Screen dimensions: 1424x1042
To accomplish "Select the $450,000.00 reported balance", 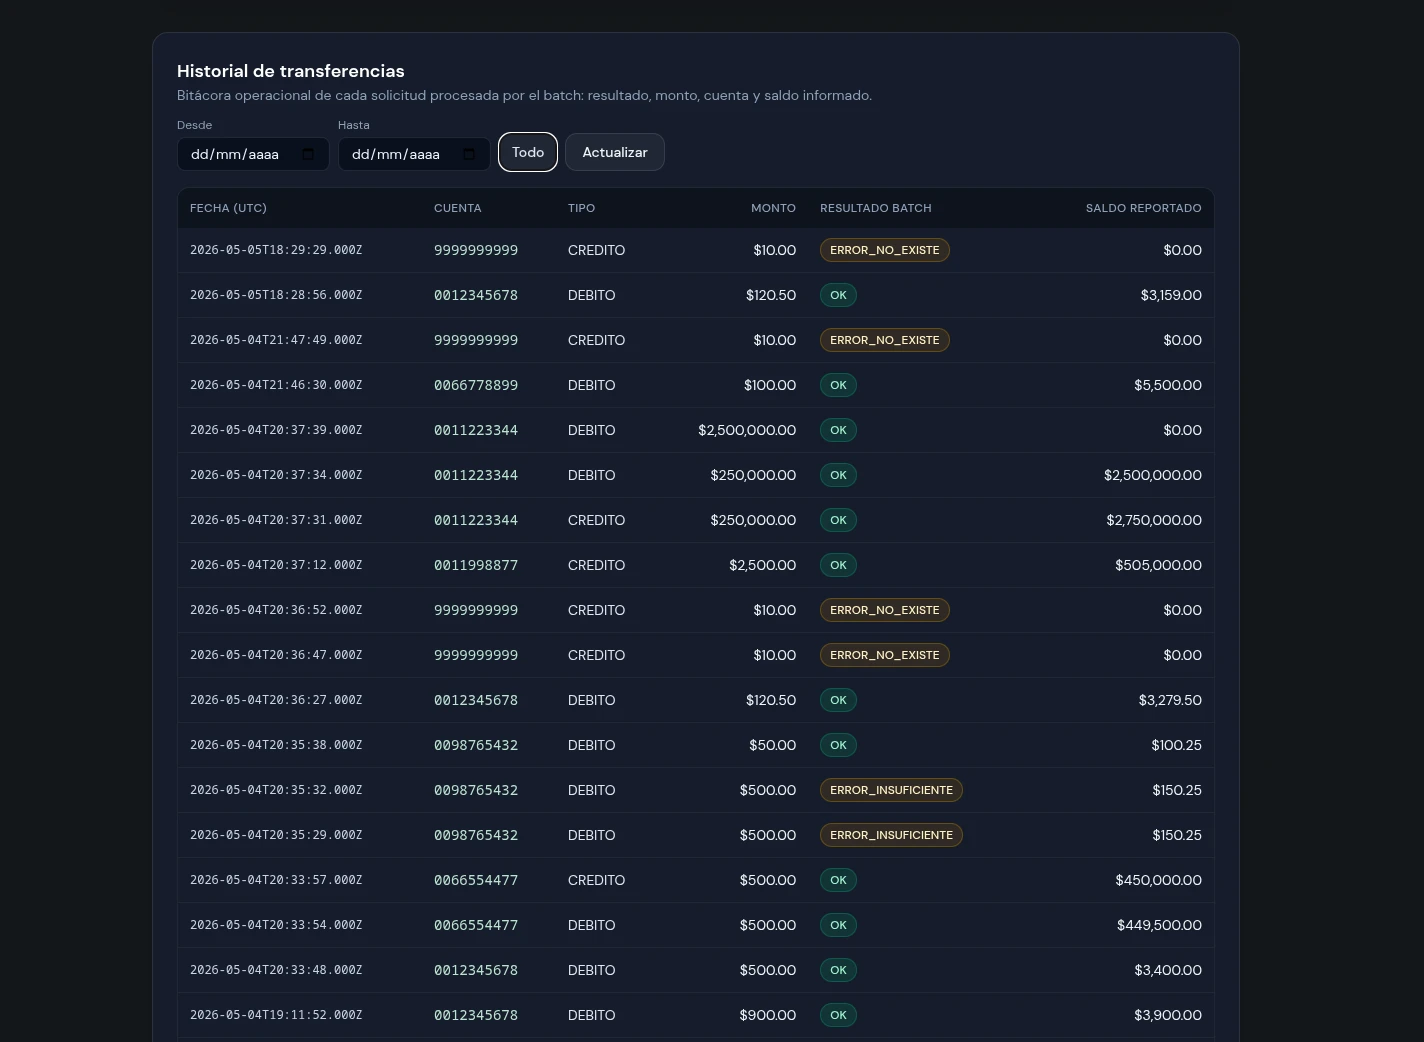I will point(1159,880).
